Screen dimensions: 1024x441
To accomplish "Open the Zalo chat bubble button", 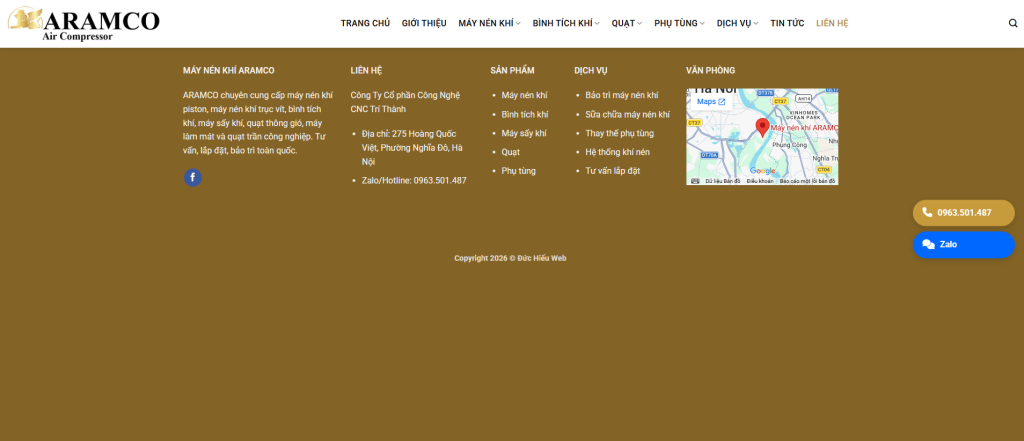I will pyautogui.click(x=963, y=244).
